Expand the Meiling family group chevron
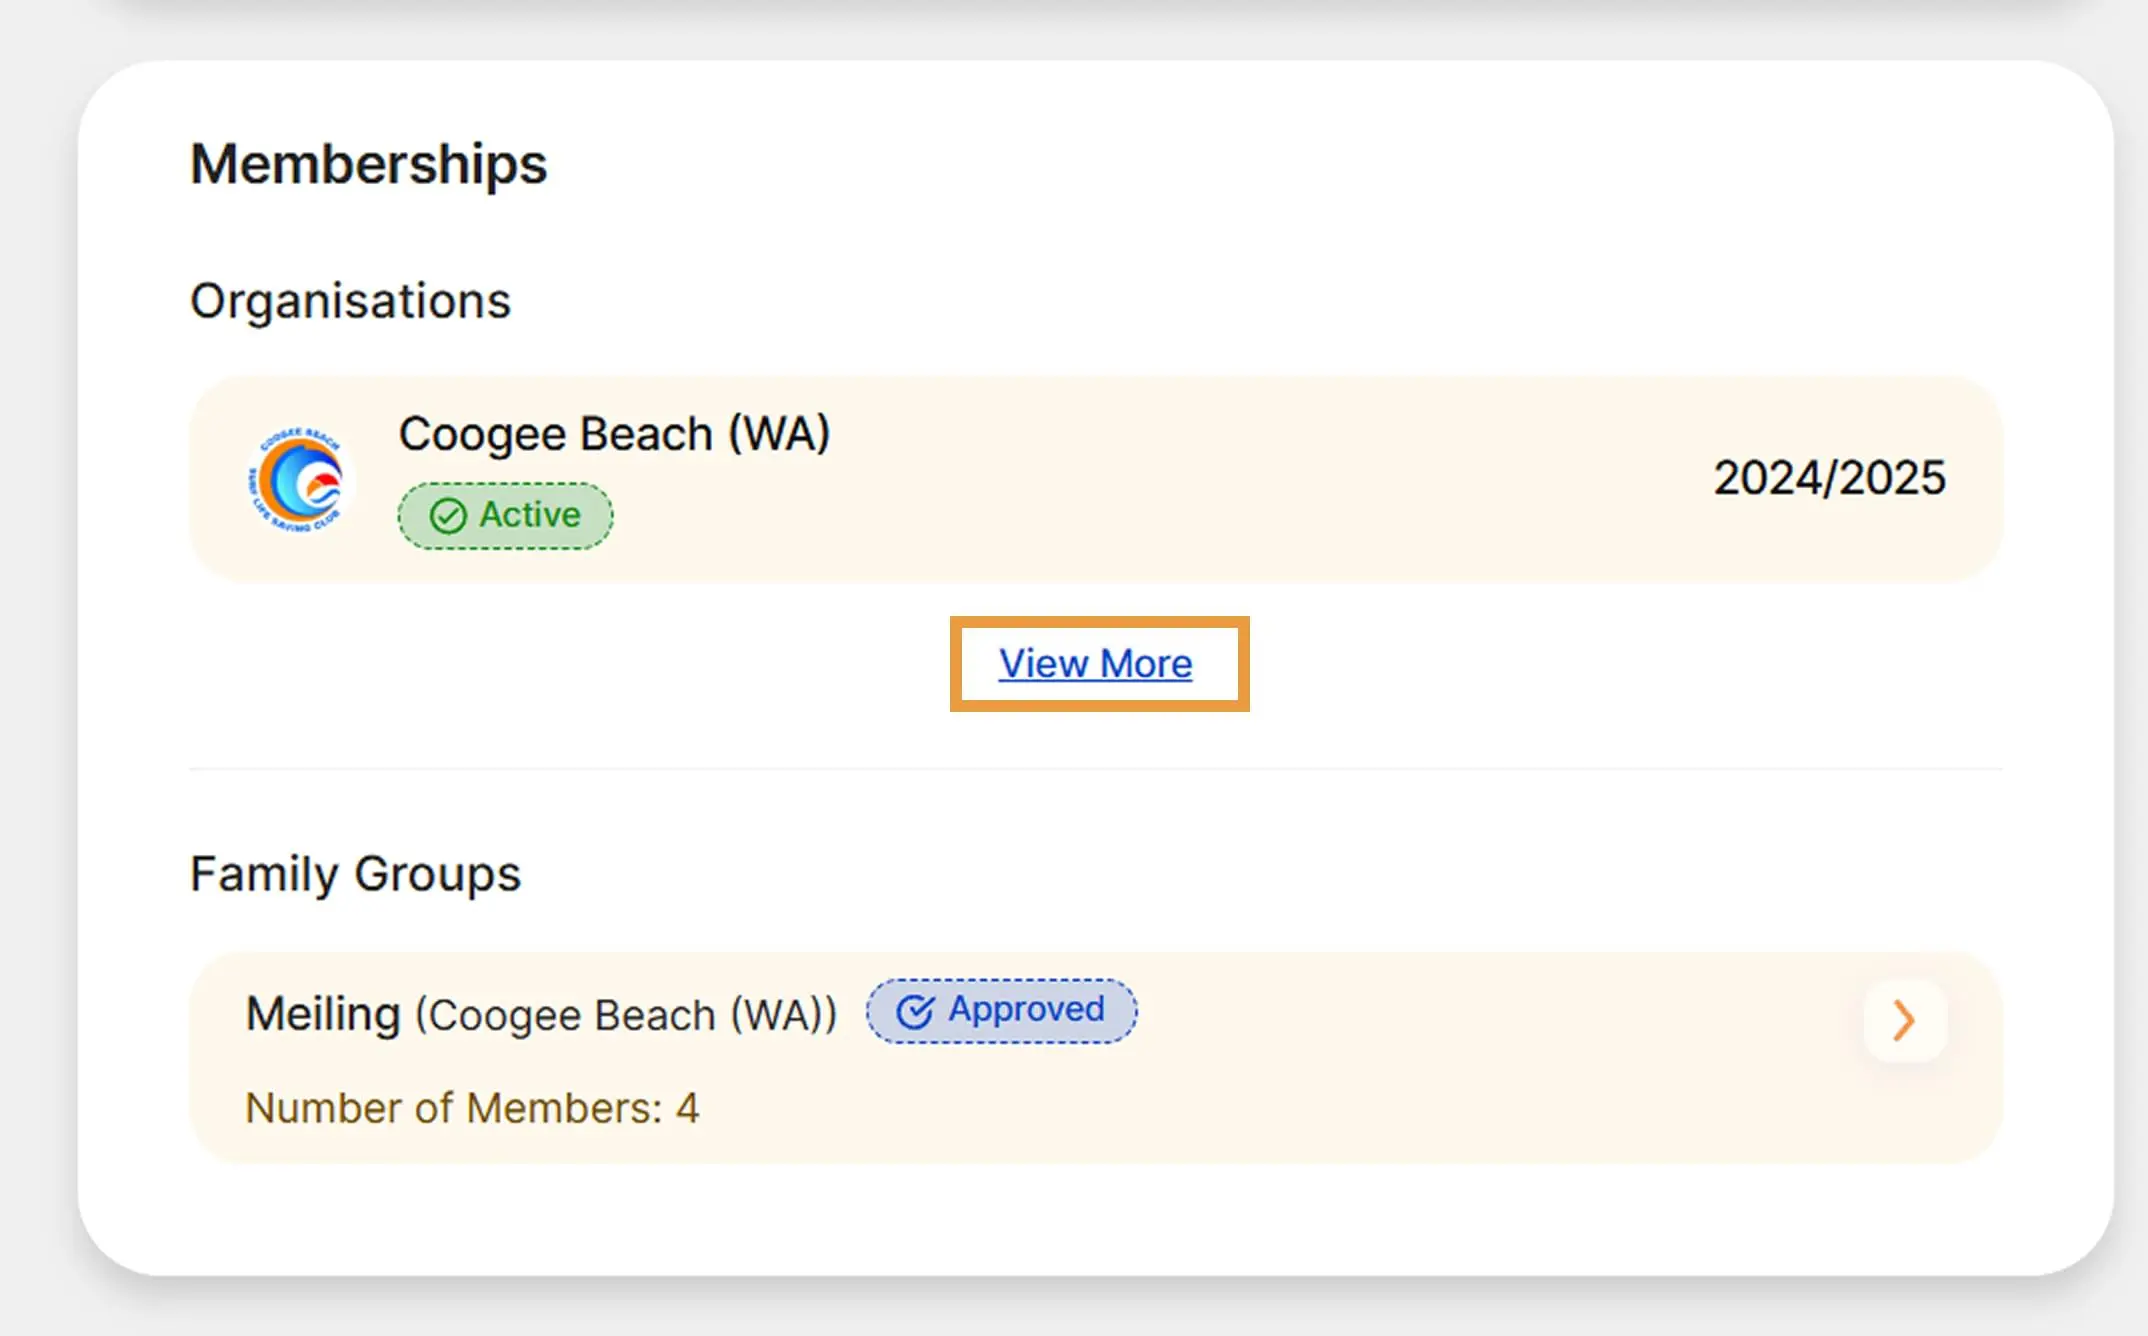Screen dimensions: 2148x1336 tap(1904, 1020)
